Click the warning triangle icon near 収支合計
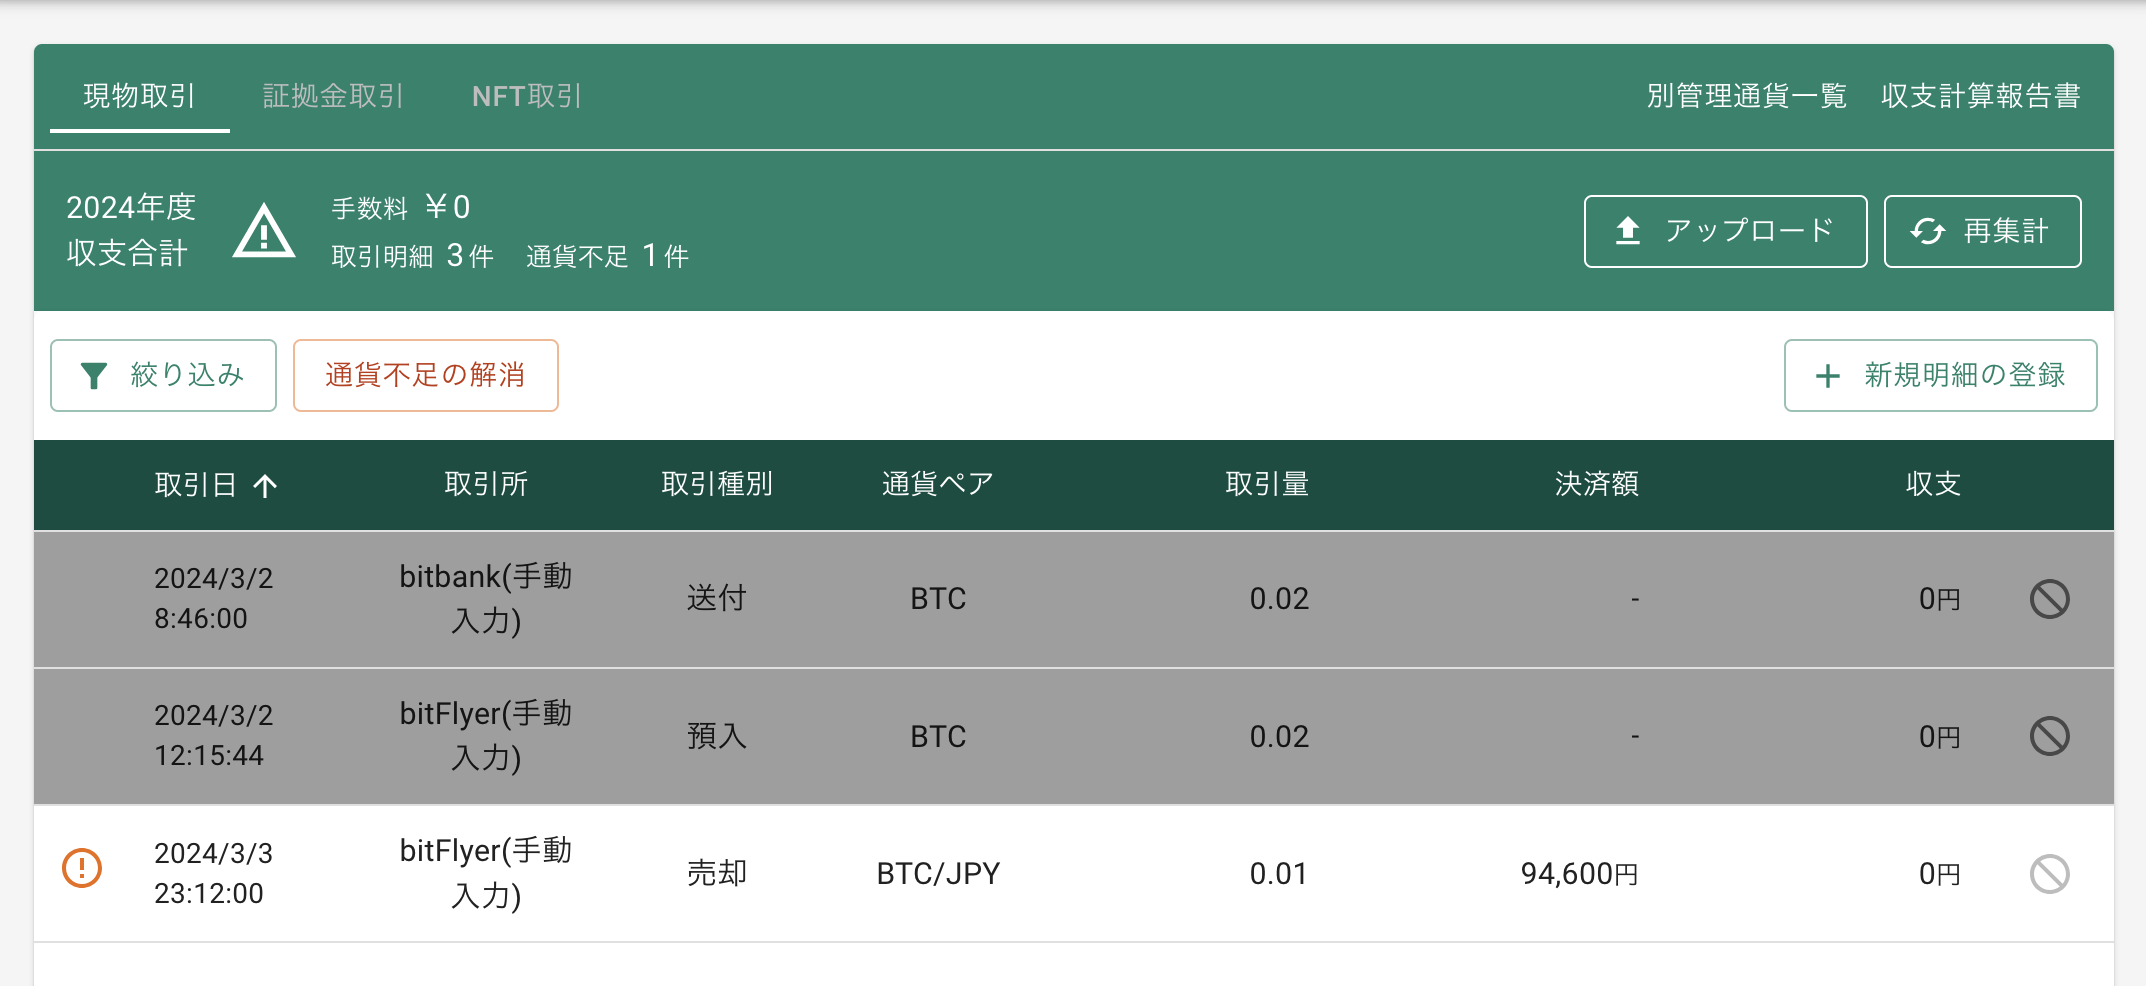The width and height of the screenshot is (2146, 986). [x=264, y=232]
